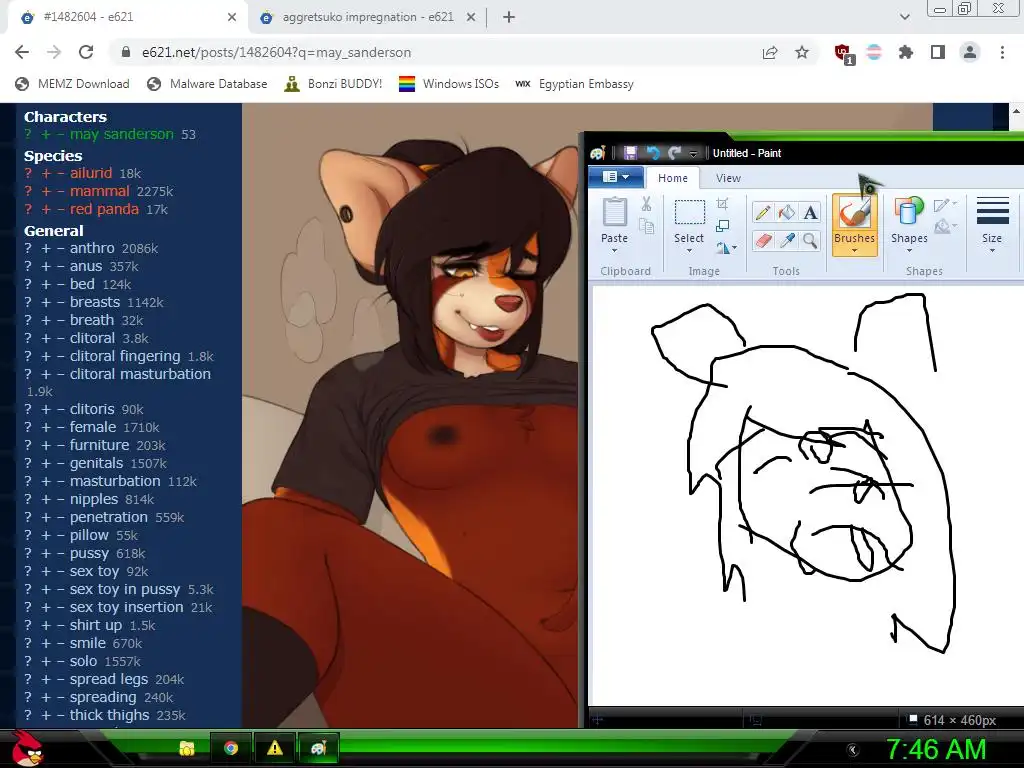Open the Paste dropdown arrow

click(615, 251)
